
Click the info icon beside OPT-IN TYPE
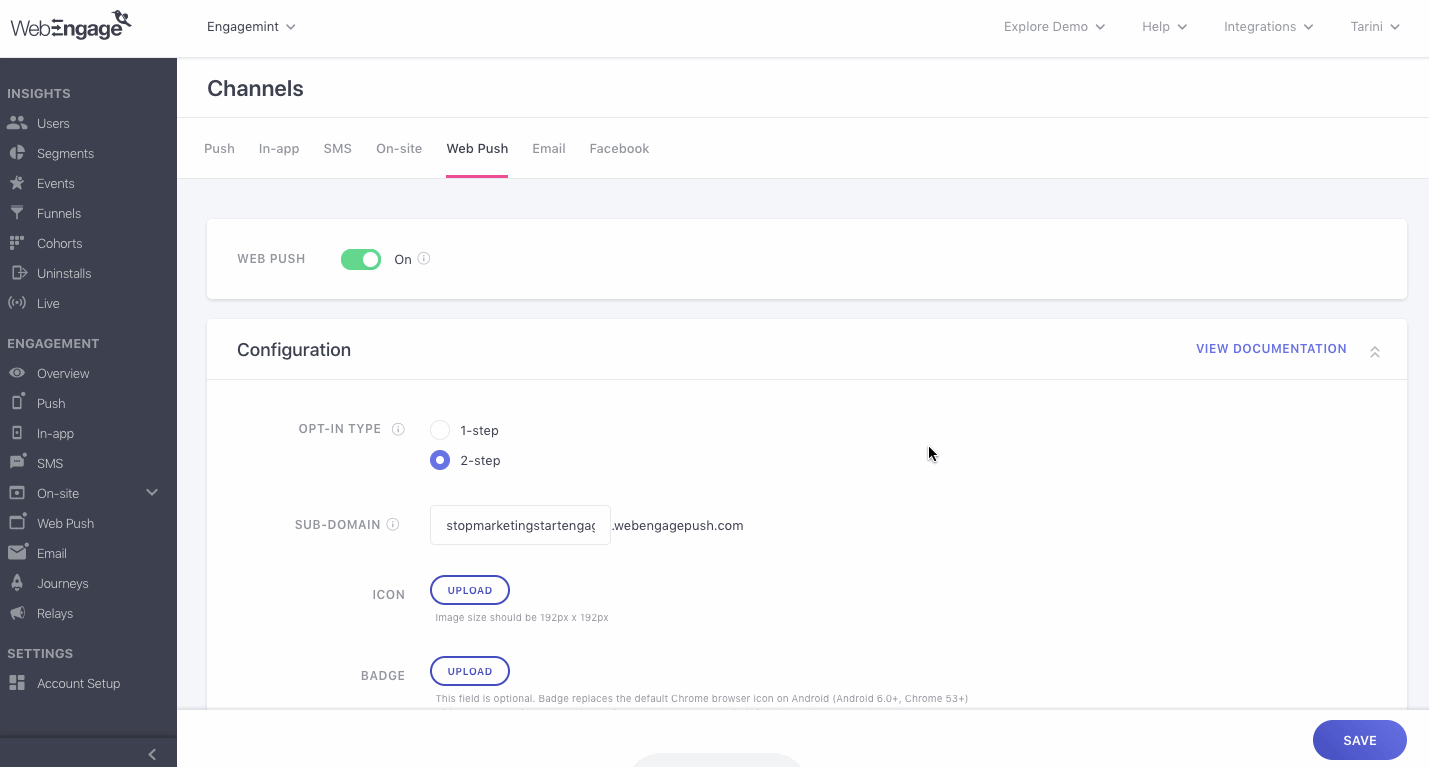tap(398, 429)
